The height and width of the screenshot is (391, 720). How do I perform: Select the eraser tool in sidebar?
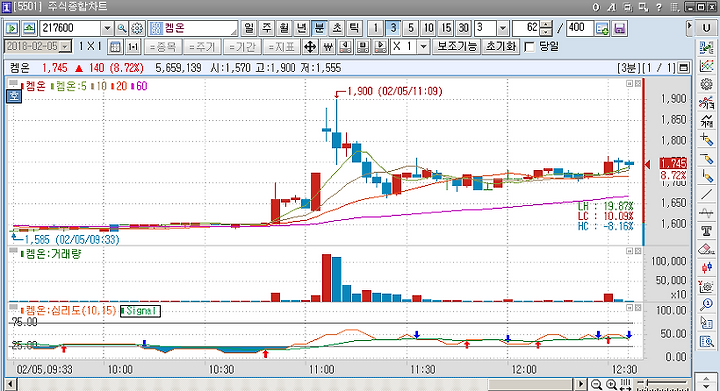pyautogui.click(x=706, y=249)
